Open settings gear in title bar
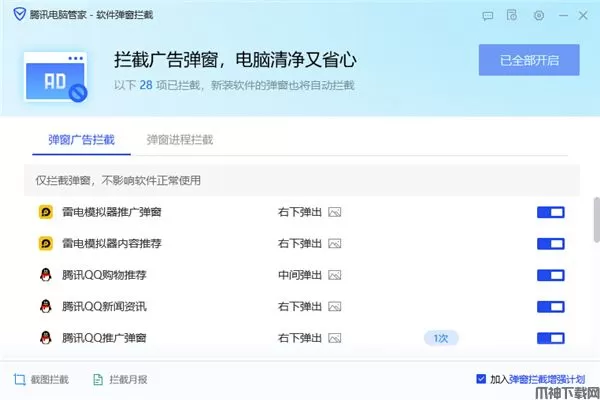 pos(539,16)
